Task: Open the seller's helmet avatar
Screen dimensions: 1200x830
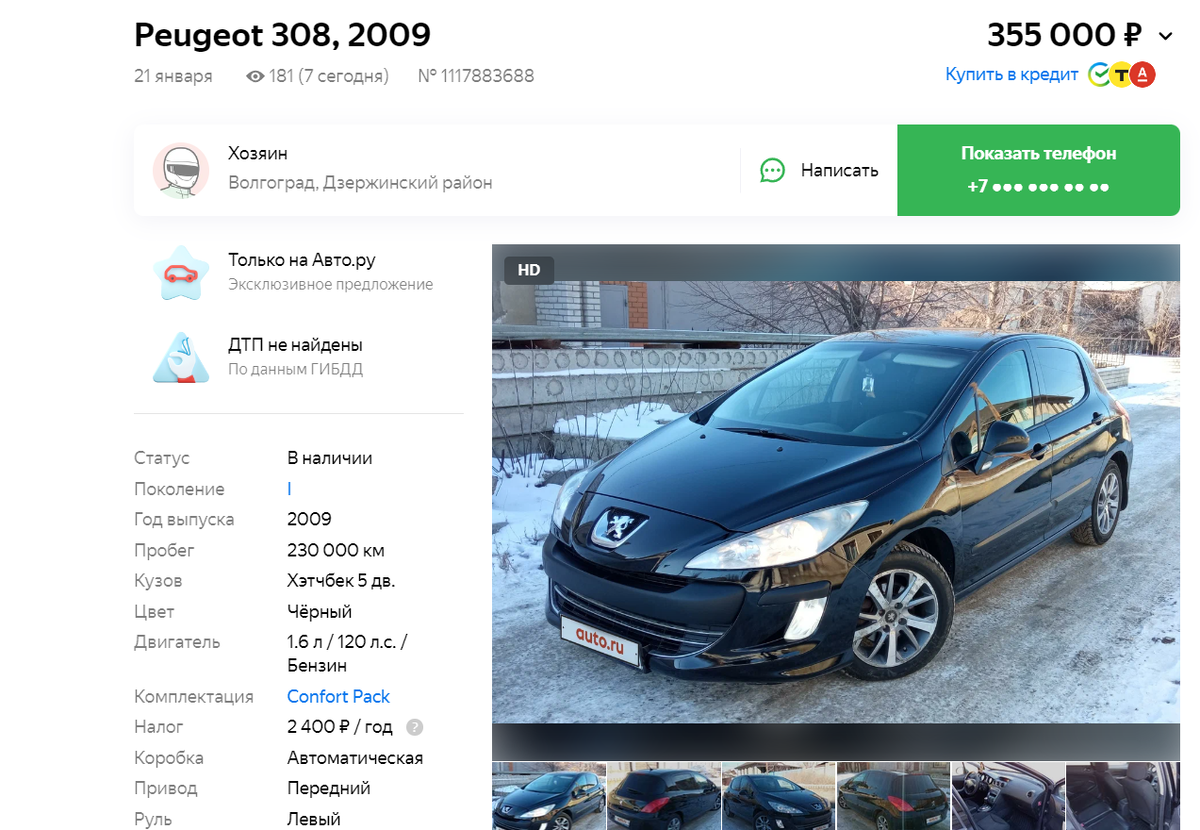Action: tap(181, 170)
